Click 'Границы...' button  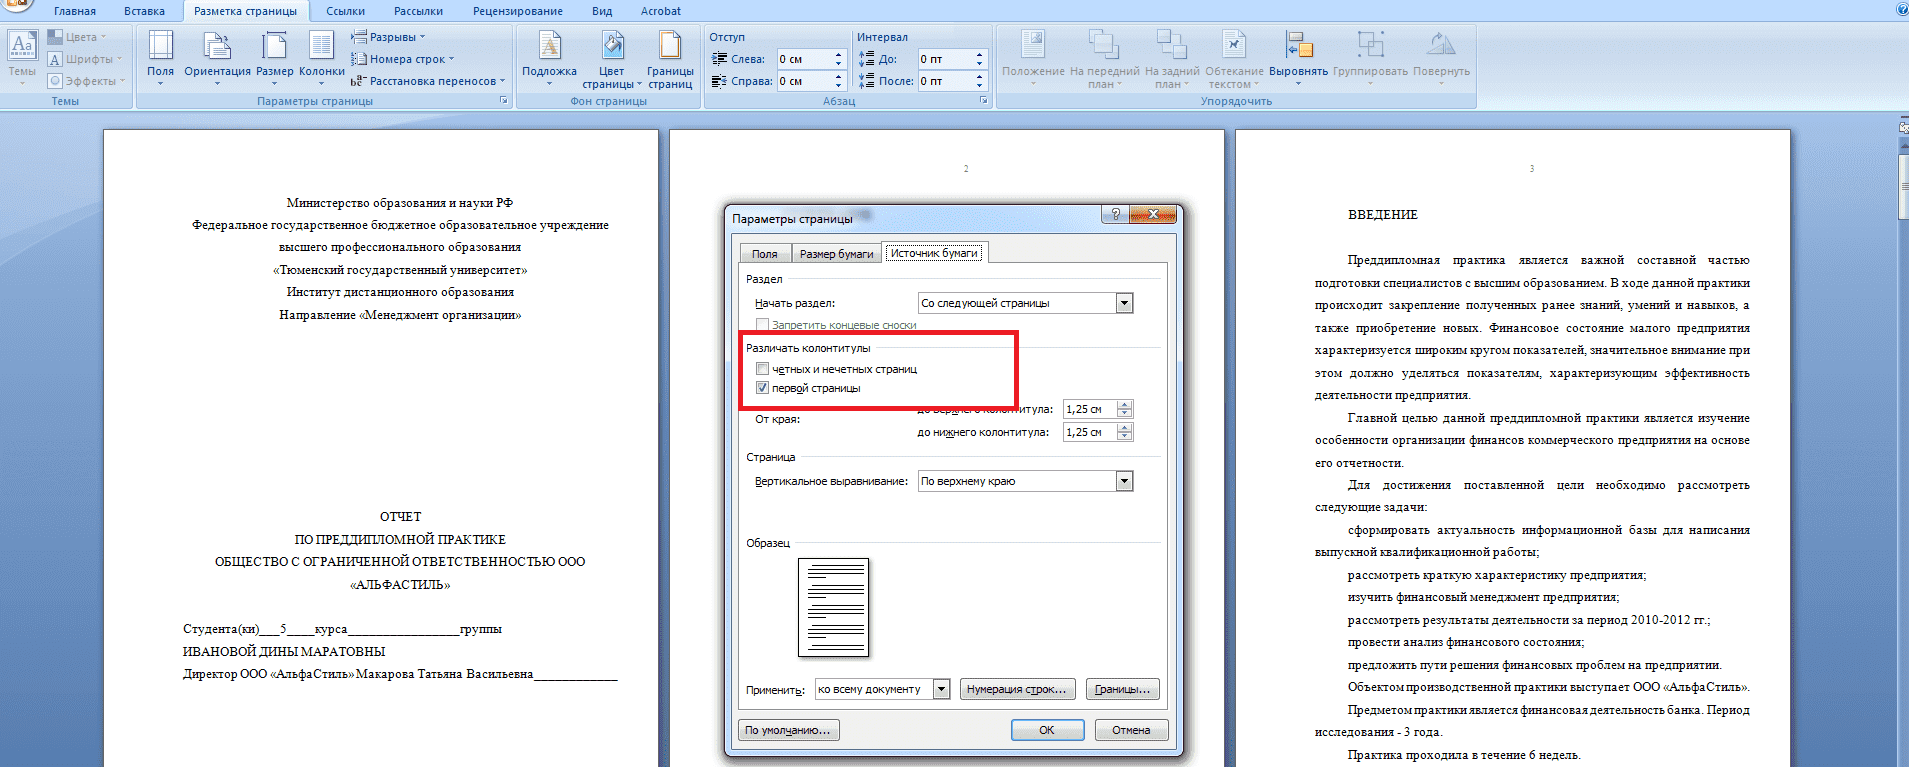pos(1122,689)
